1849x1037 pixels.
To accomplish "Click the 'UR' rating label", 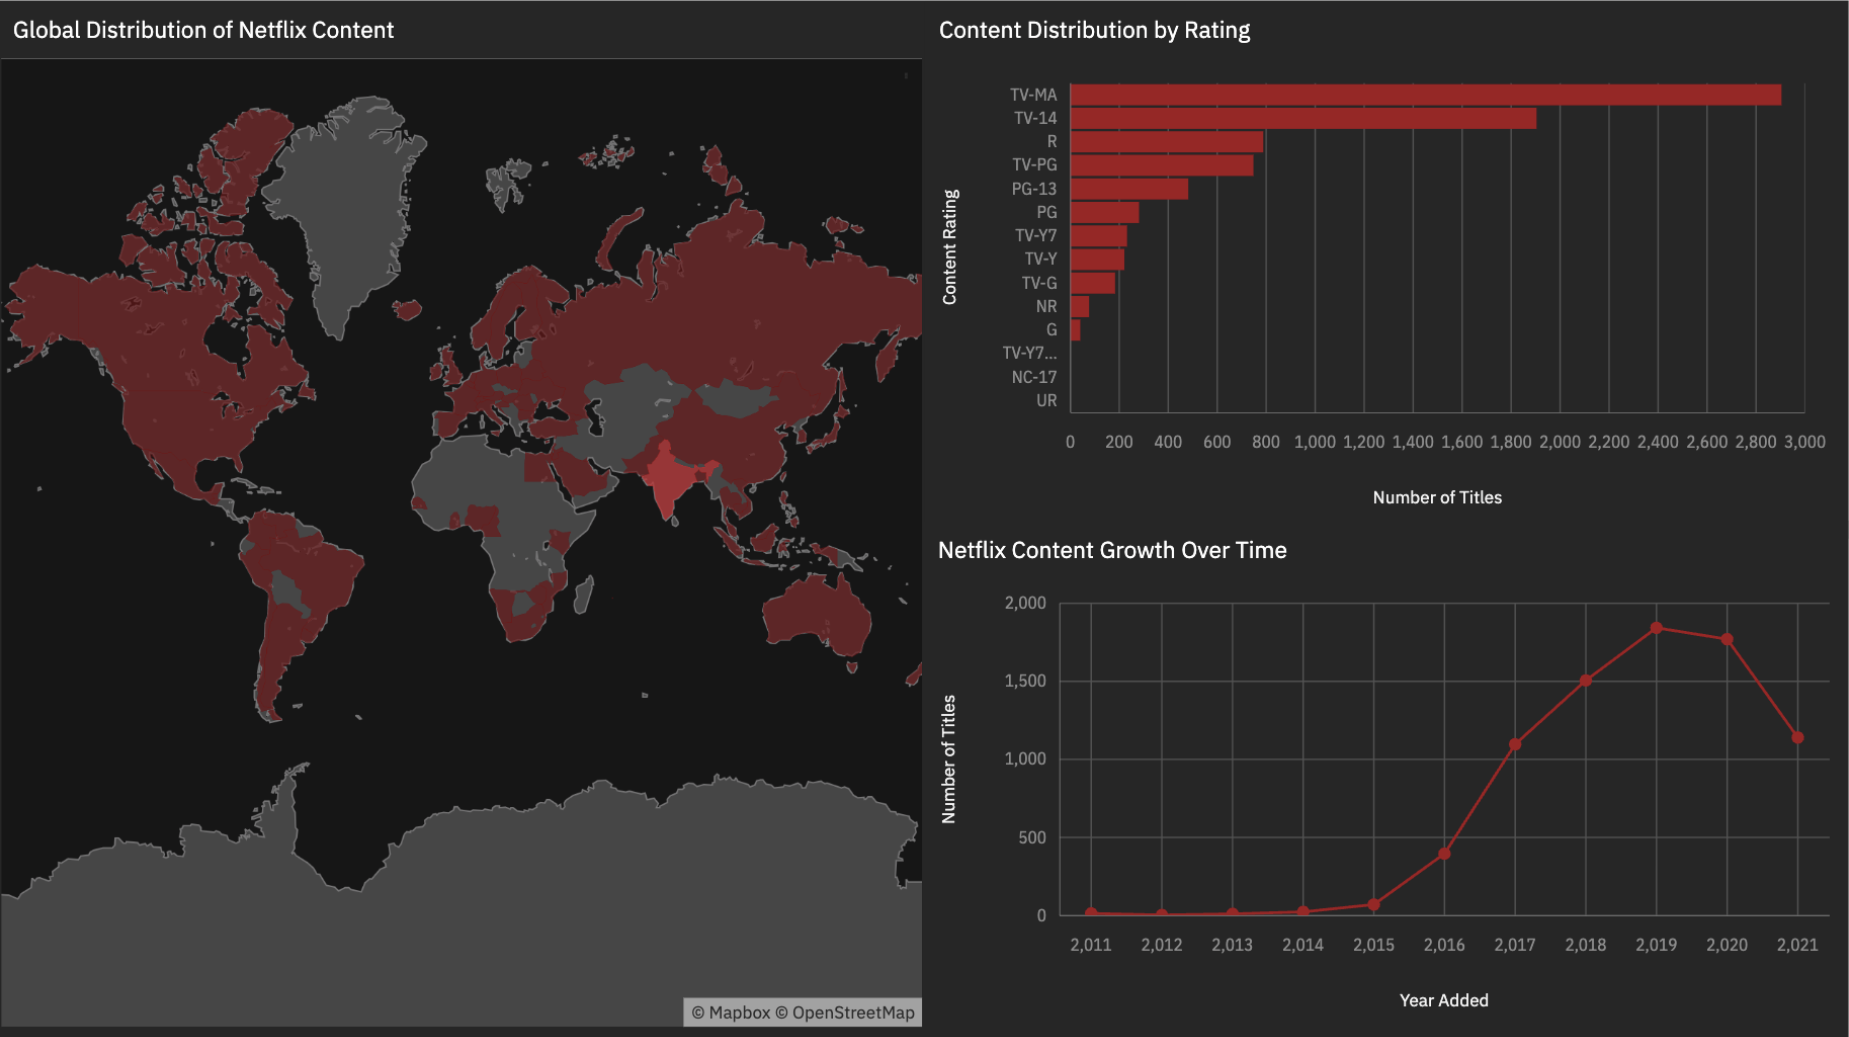I will (x=1046, y=400).
